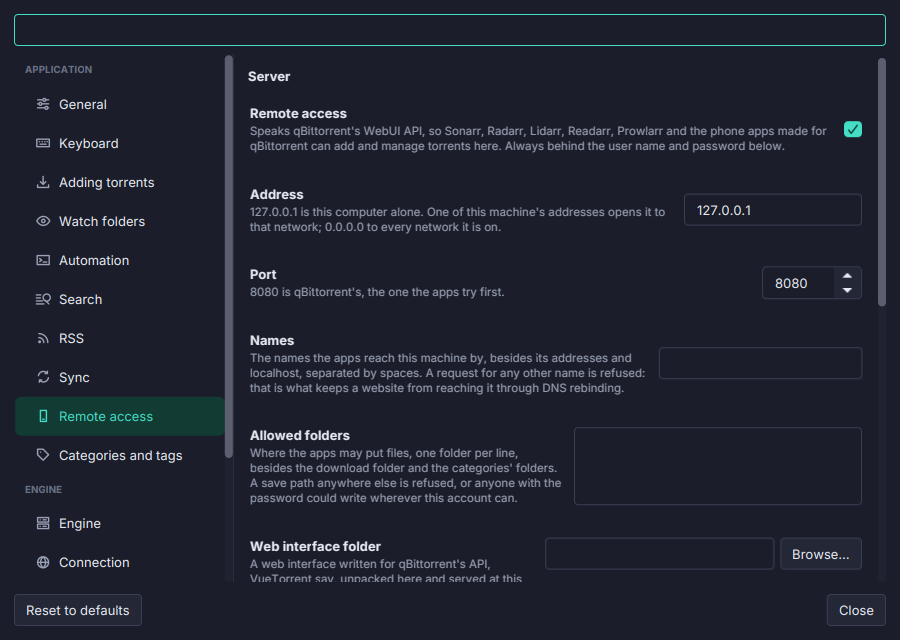Click the RSS feed icon

tap(43, 338)
